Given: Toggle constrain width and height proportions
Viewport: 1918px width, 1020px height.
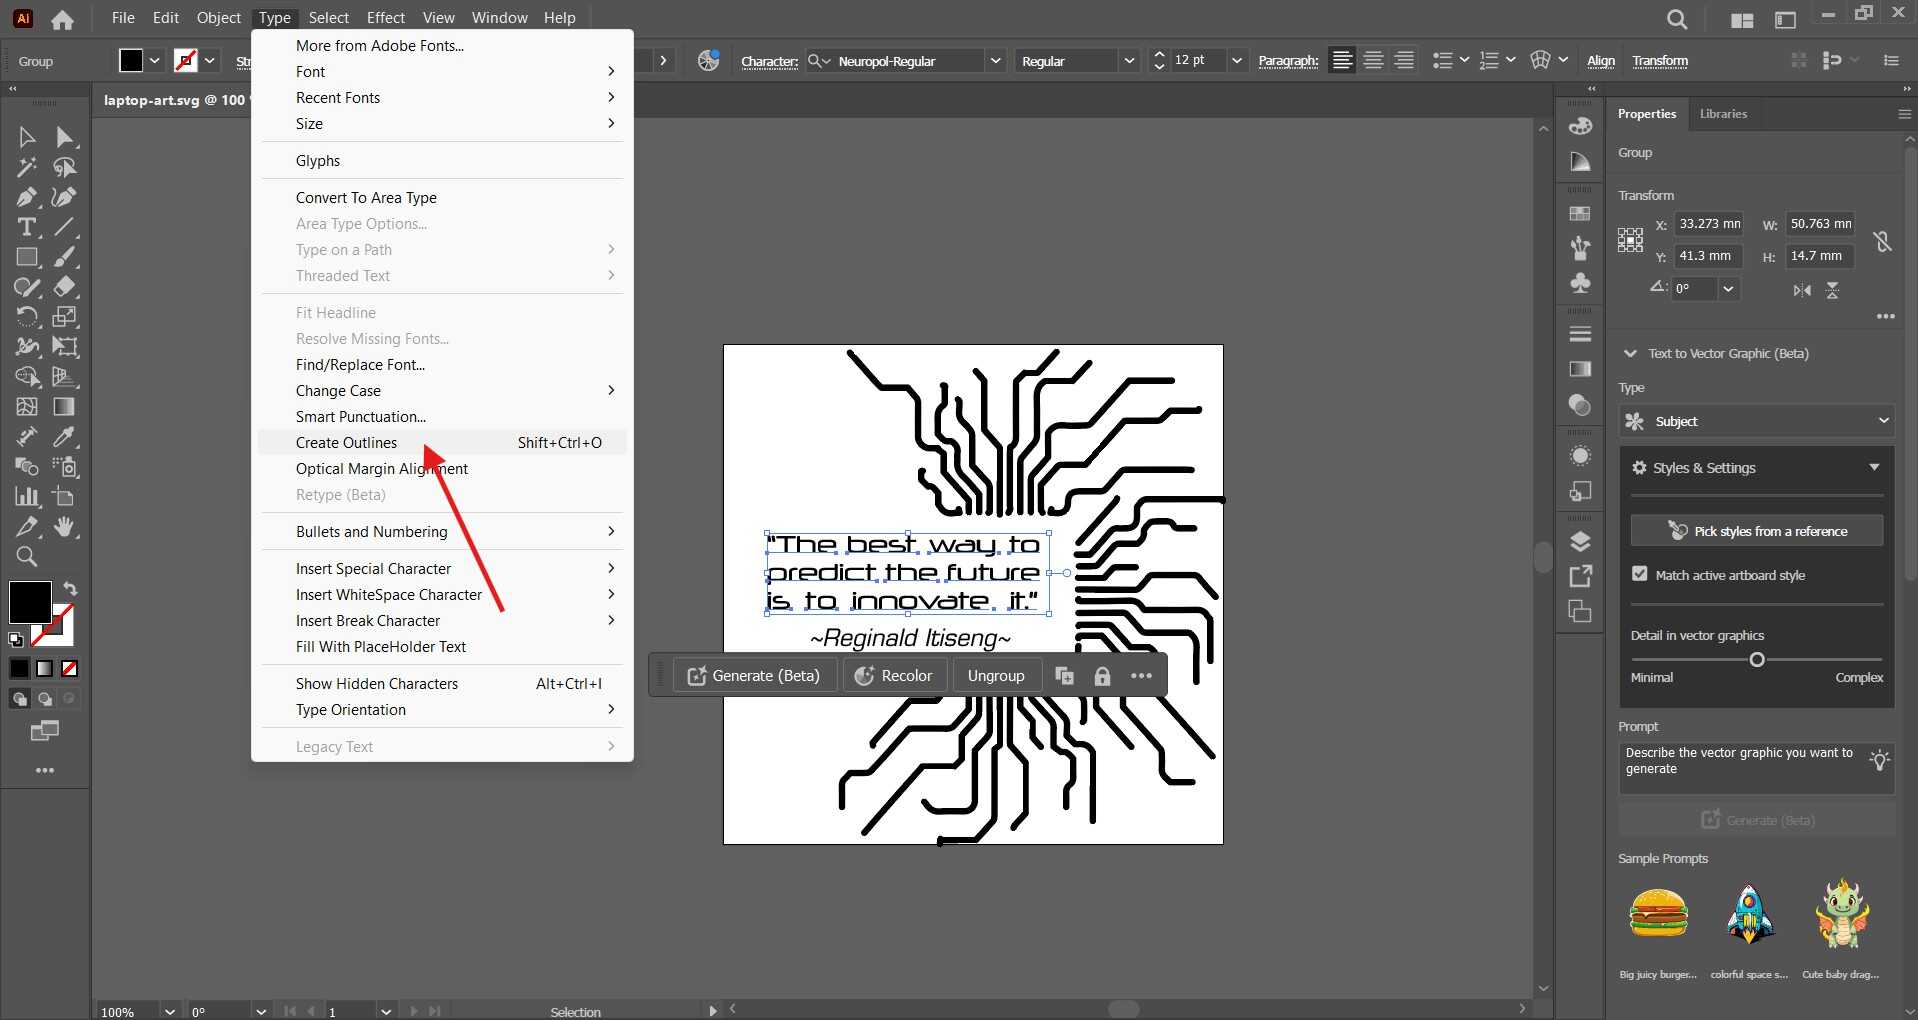Looking at the screenshot, I should [x=1882, y=241].
